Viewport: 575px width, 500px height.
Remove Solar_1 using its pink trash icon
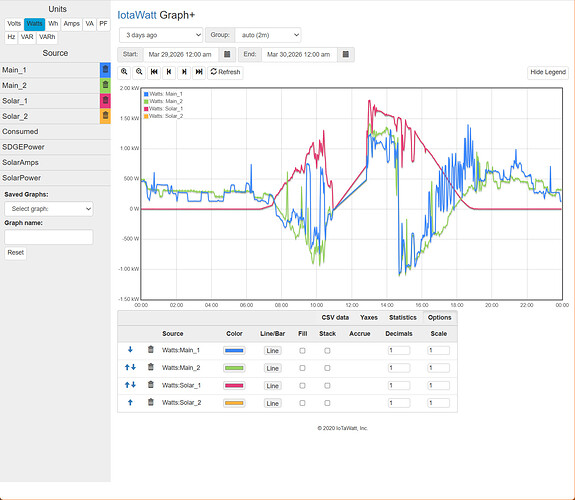click(x=105, y=101)
